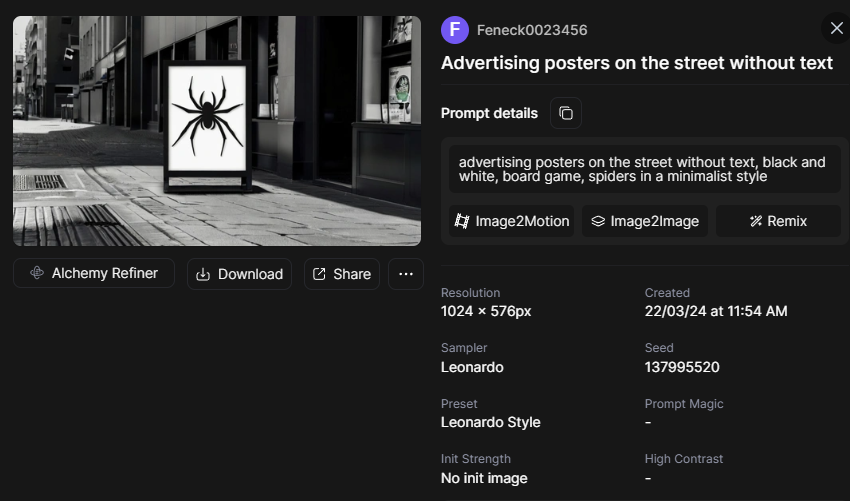
Task: Open the Feneck0023456 profile link
Action: point(532,30)
